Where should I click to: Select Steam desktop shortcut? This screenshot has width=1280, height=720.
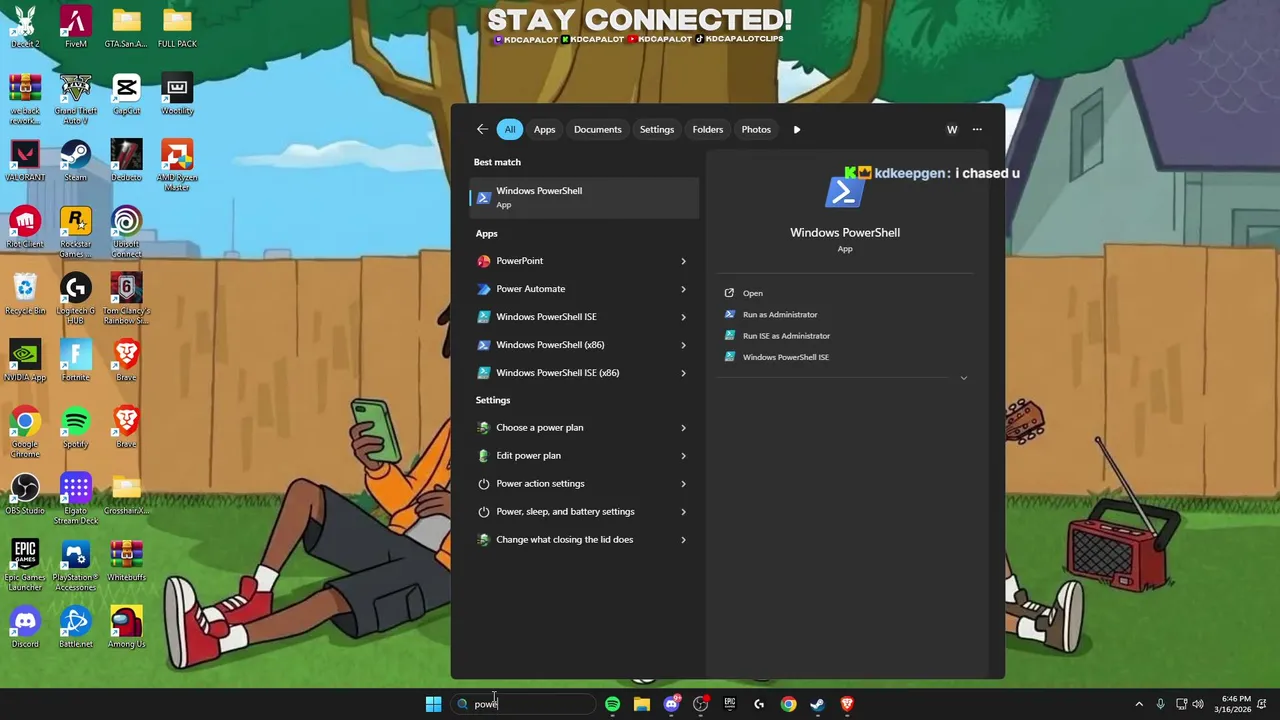tap(75, 161)
